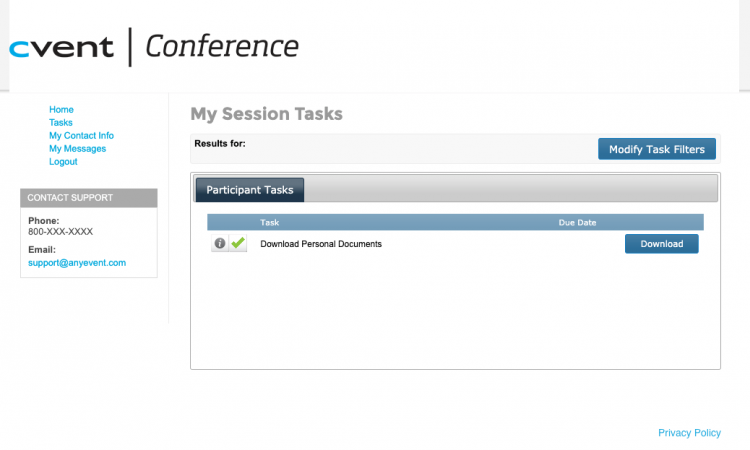Sort by the Task column header
The image size is (750, 450).
pyautogui.click(x=270, y=222)
